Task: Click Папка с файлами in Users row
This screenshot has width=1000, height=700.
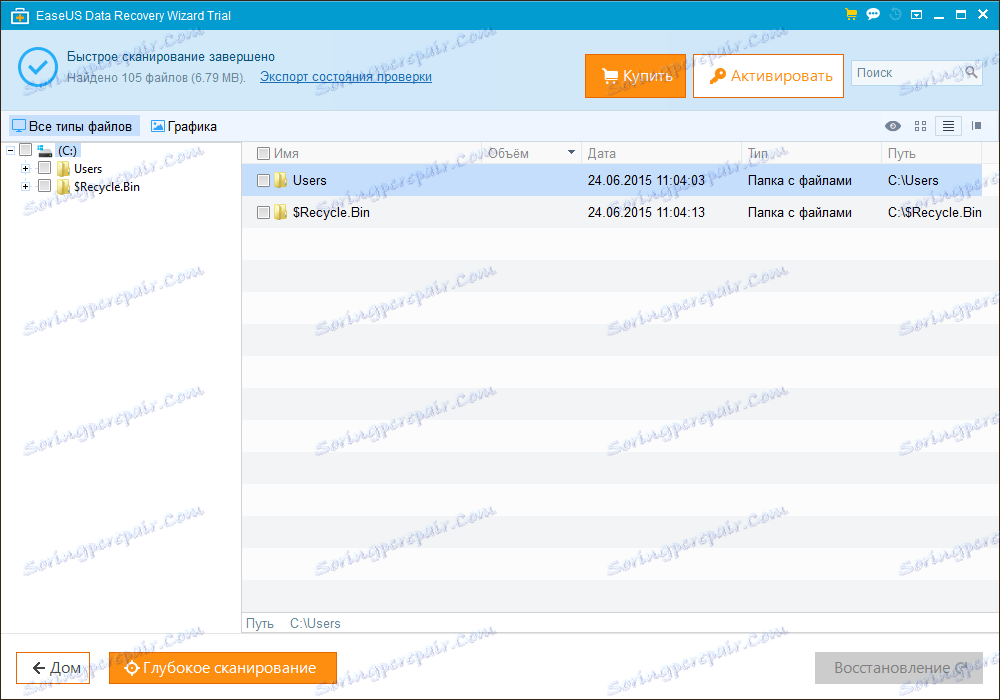Action: 800,180
